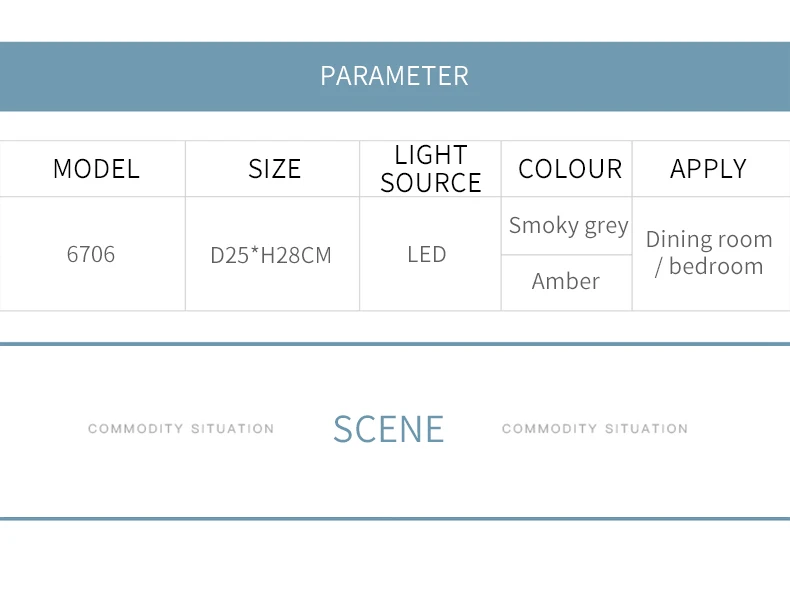Click the LED light source value

coord(426,254)
